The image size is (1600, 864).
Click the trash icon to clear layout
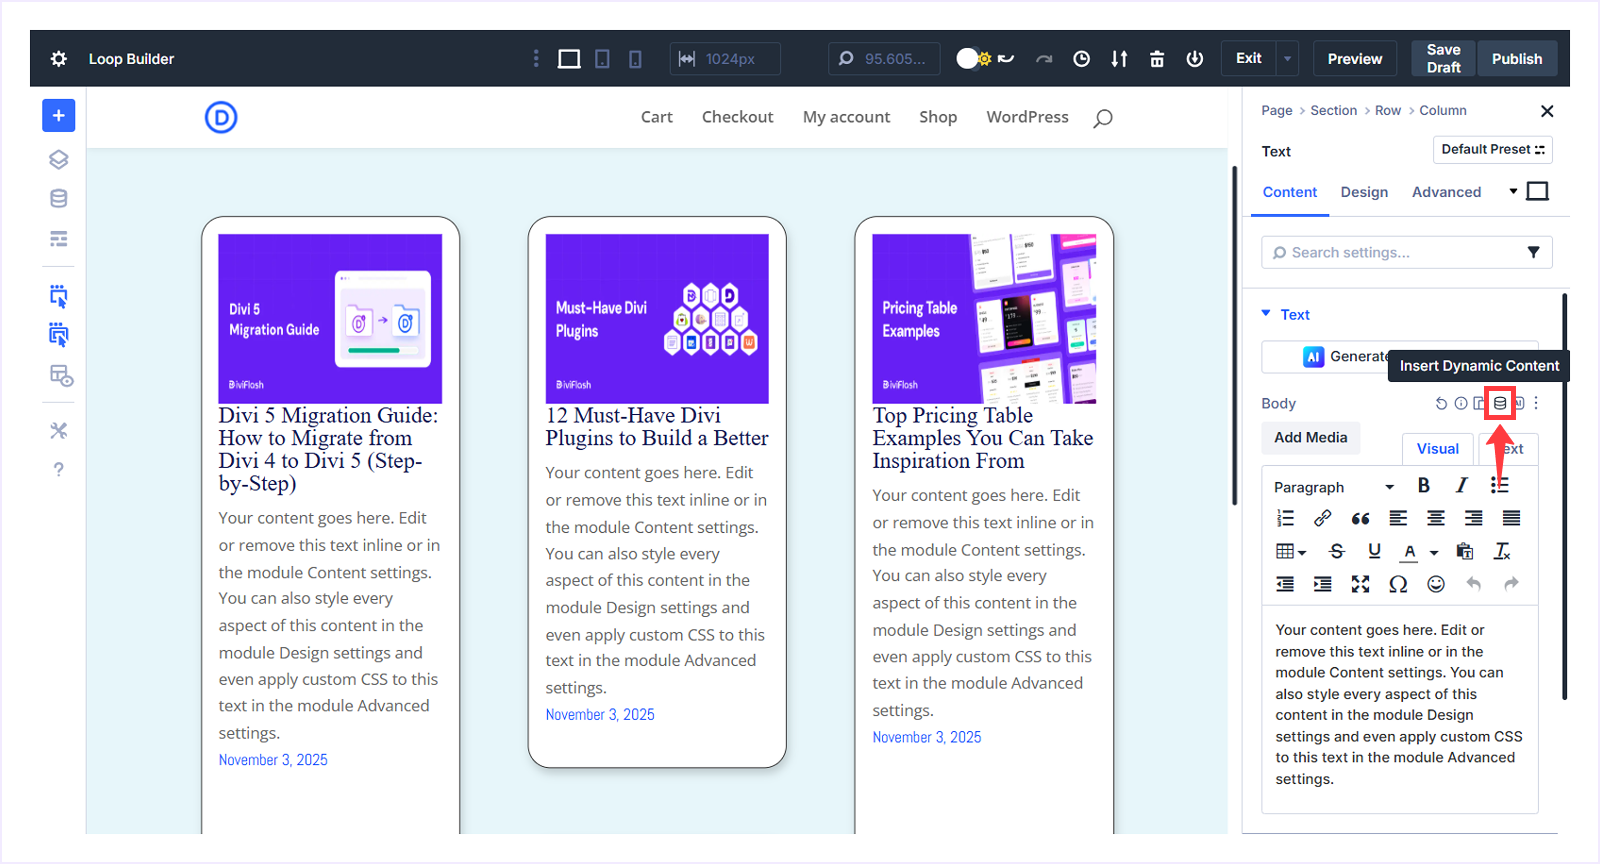point(1157,59)
